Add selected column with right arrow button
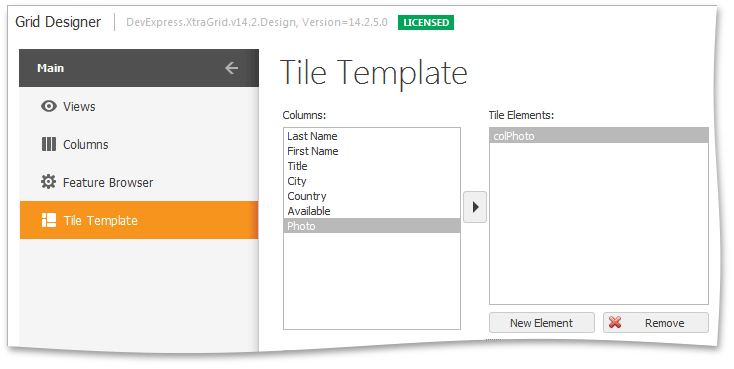The height and width of the screenshot is (369, 734). [x=475, y=207]
